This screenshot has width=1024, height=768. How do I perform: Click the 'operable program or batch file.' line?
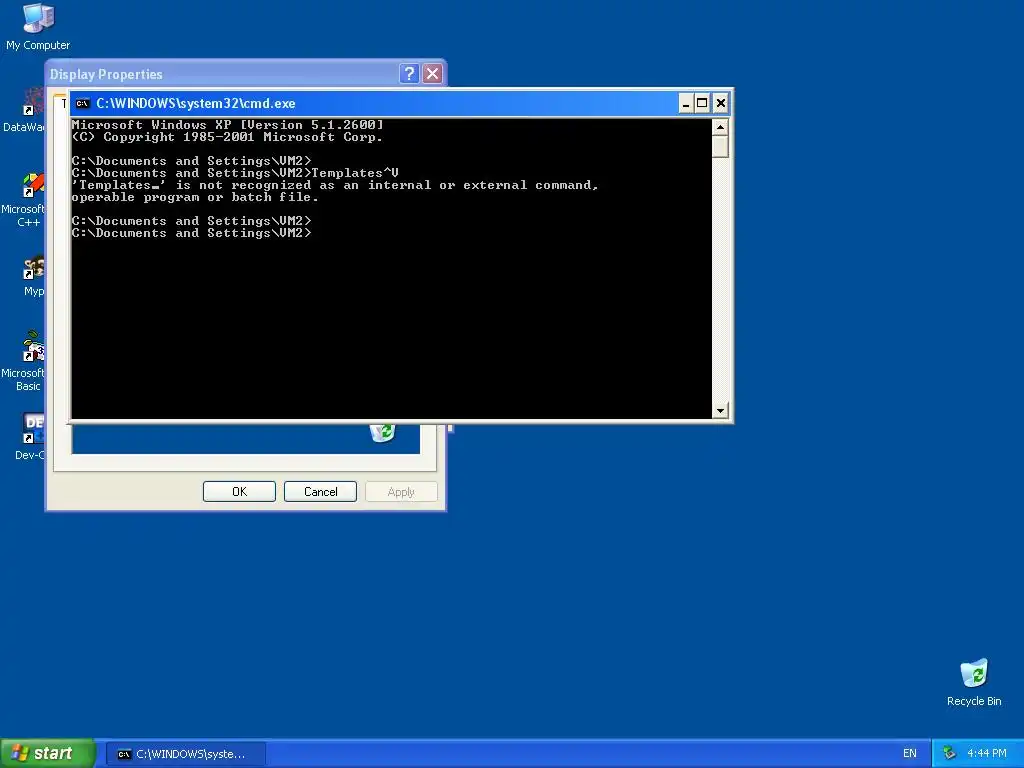coord(195,197)
